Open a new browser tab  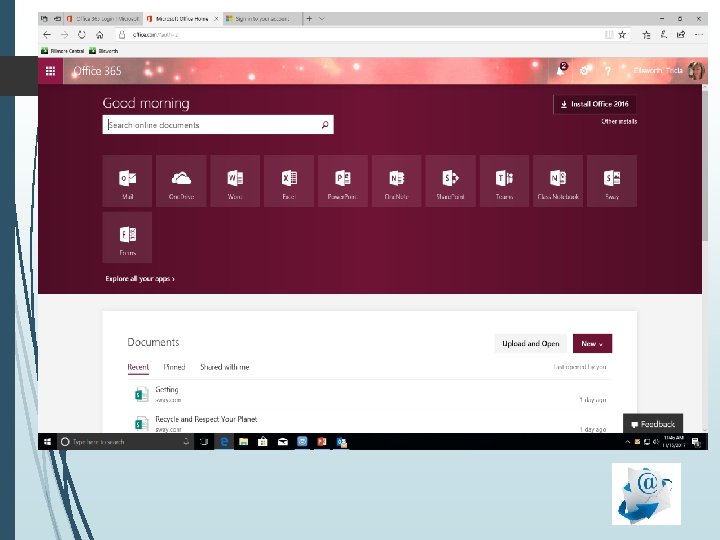(x=309, y=19)
